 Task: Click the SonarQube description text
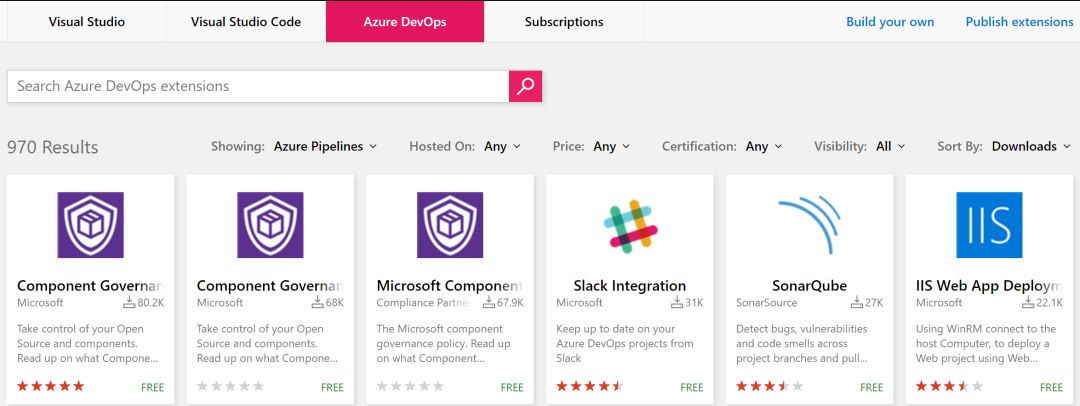(x=802, y=344)
